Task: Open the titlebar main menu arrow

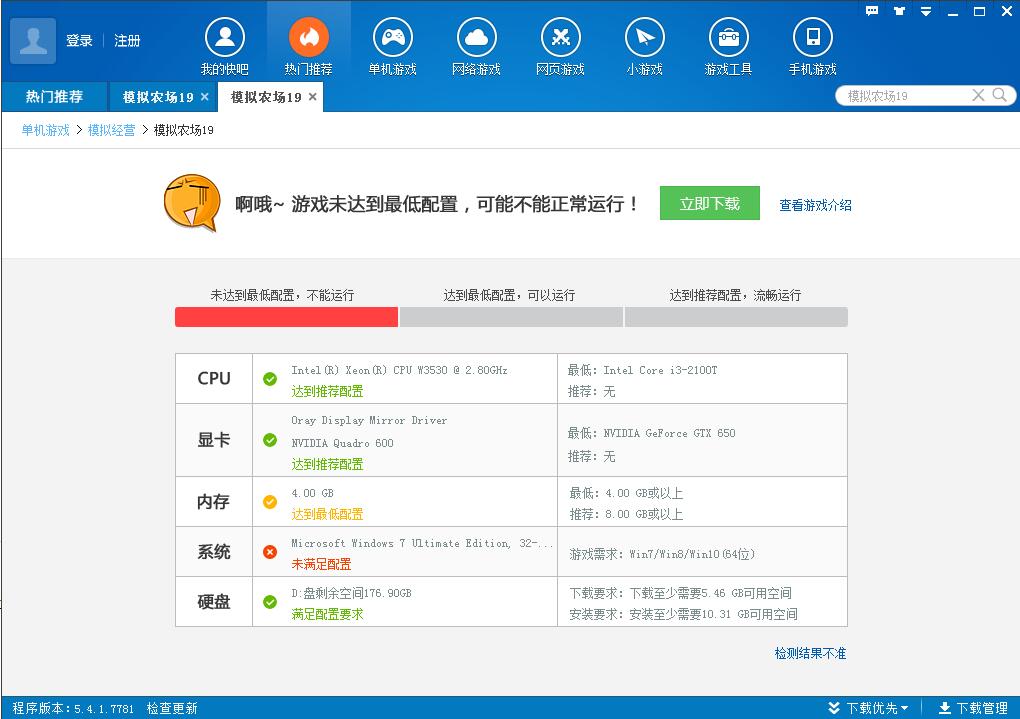Action: pyautogui.click(x=925, y=10)
